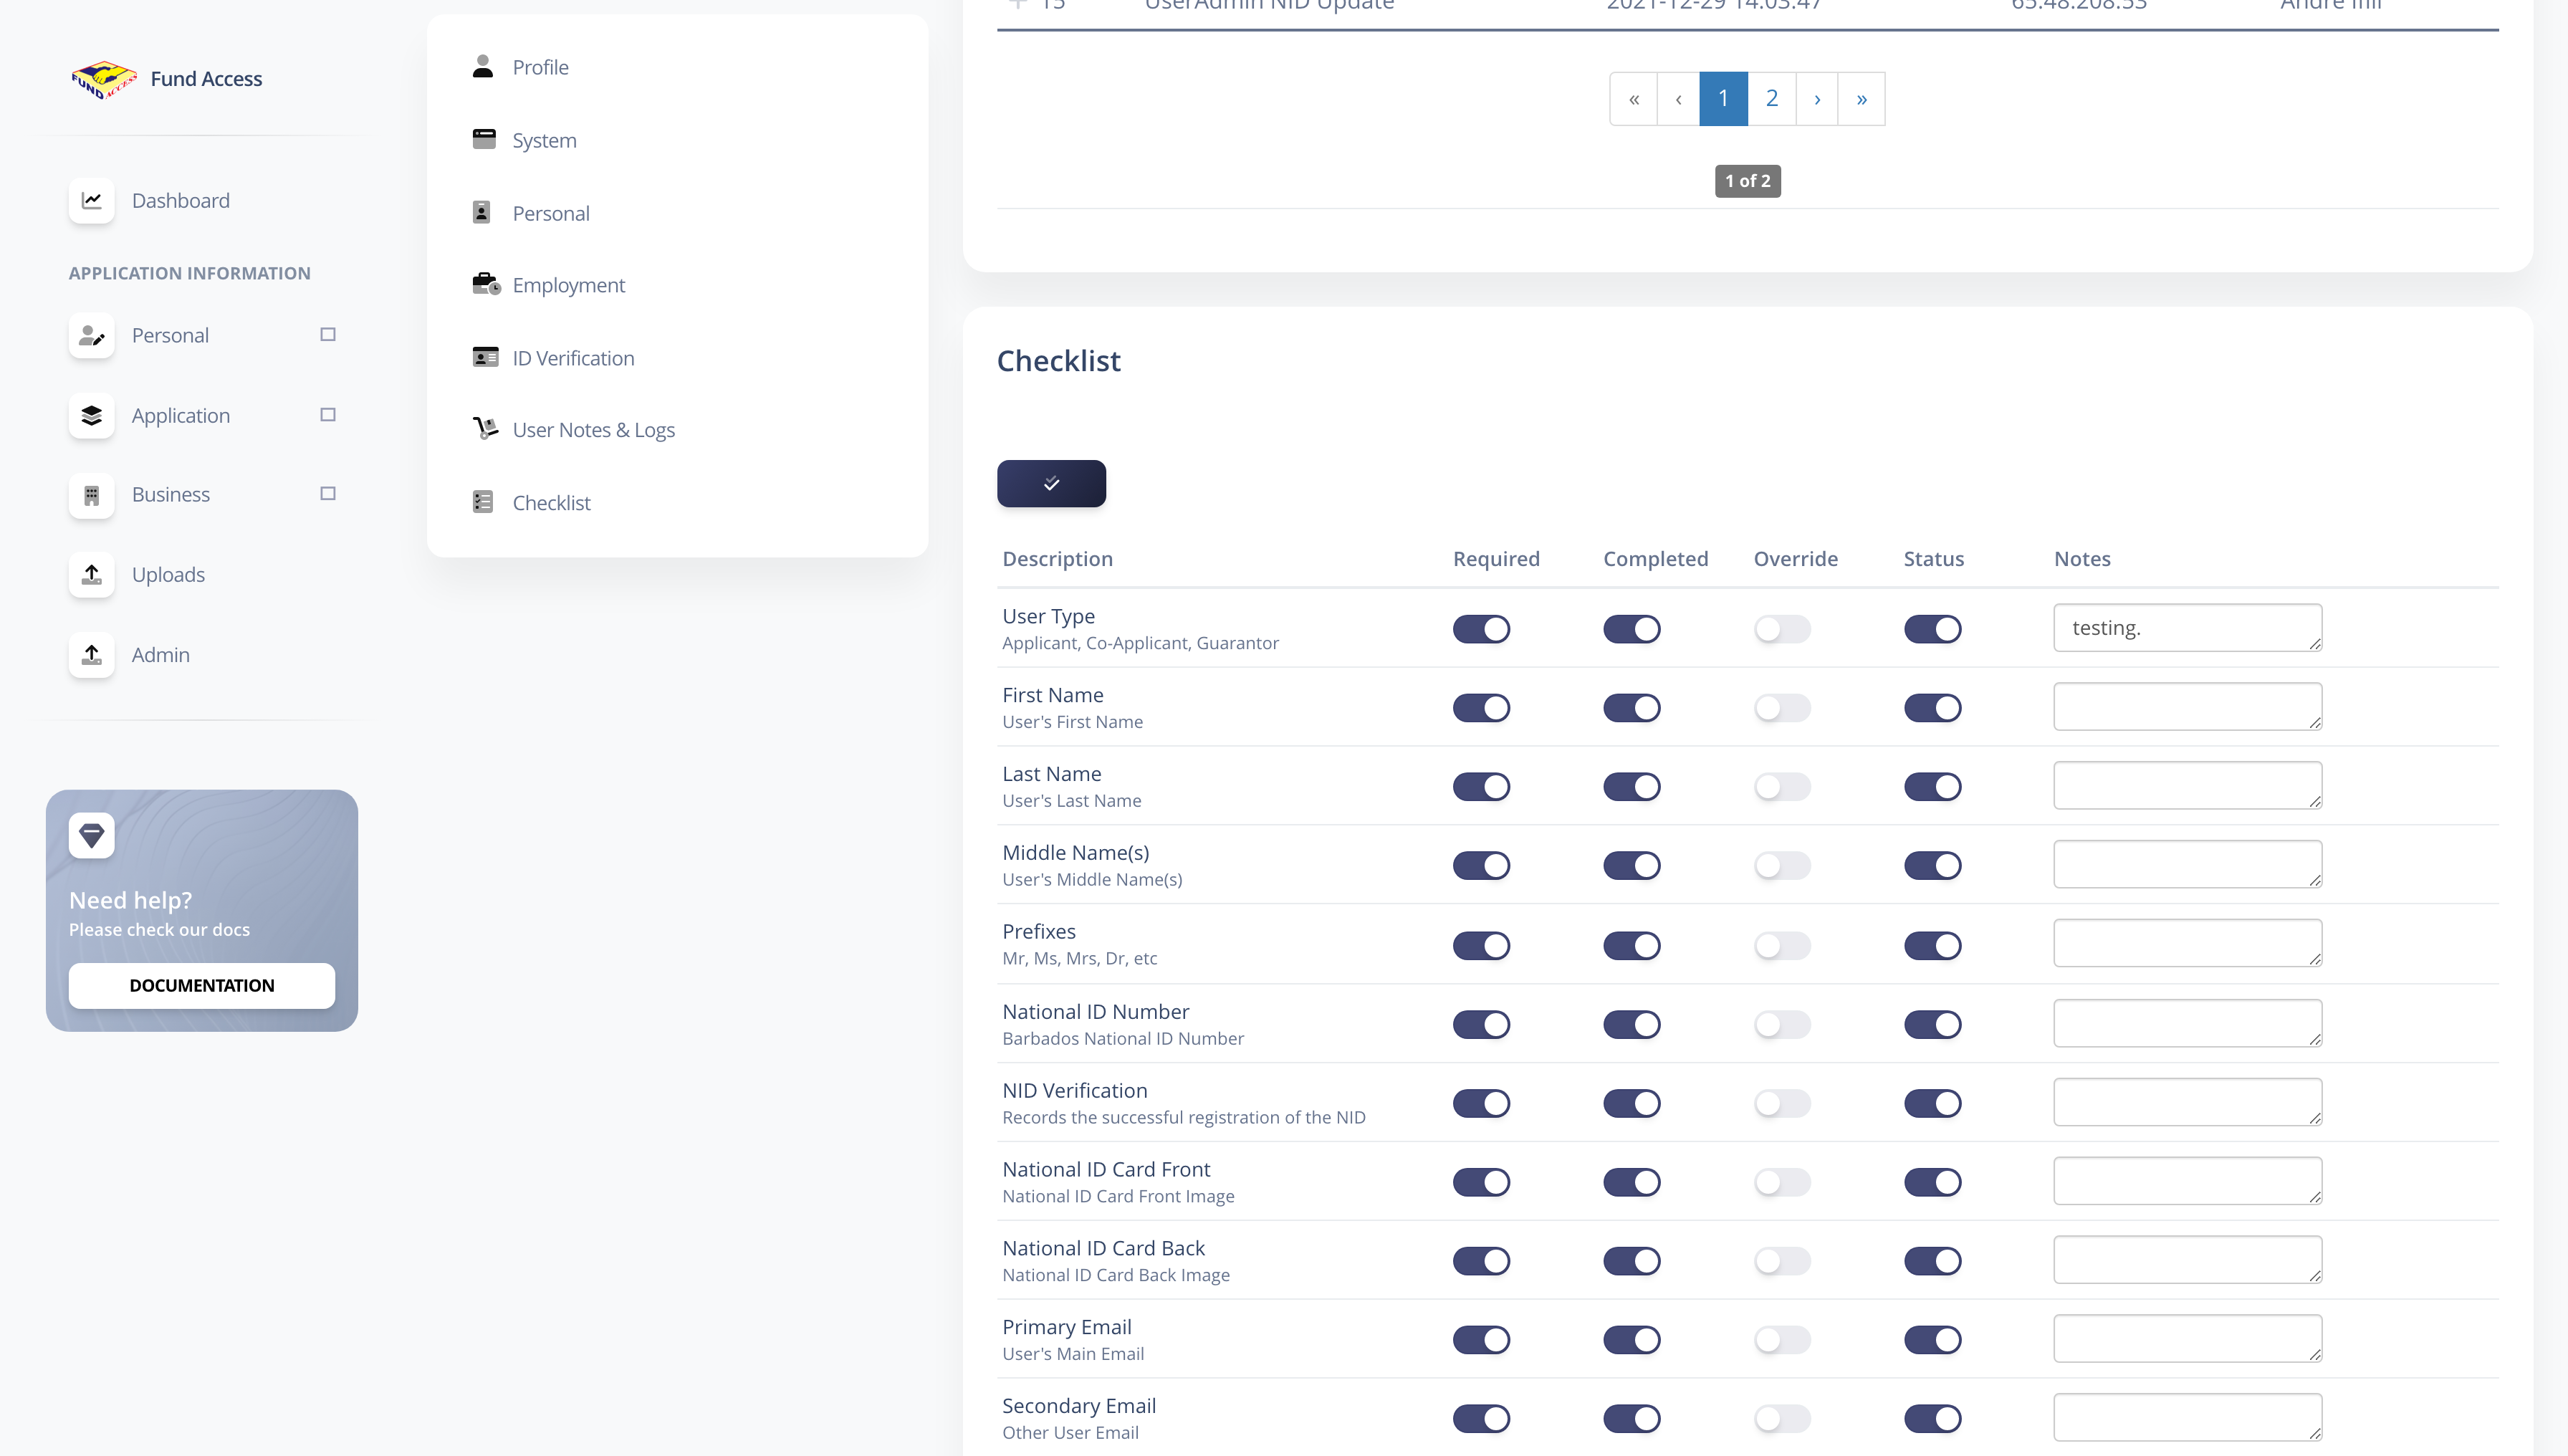Toggle Completed switch for National ID Card Front

1631,1183
